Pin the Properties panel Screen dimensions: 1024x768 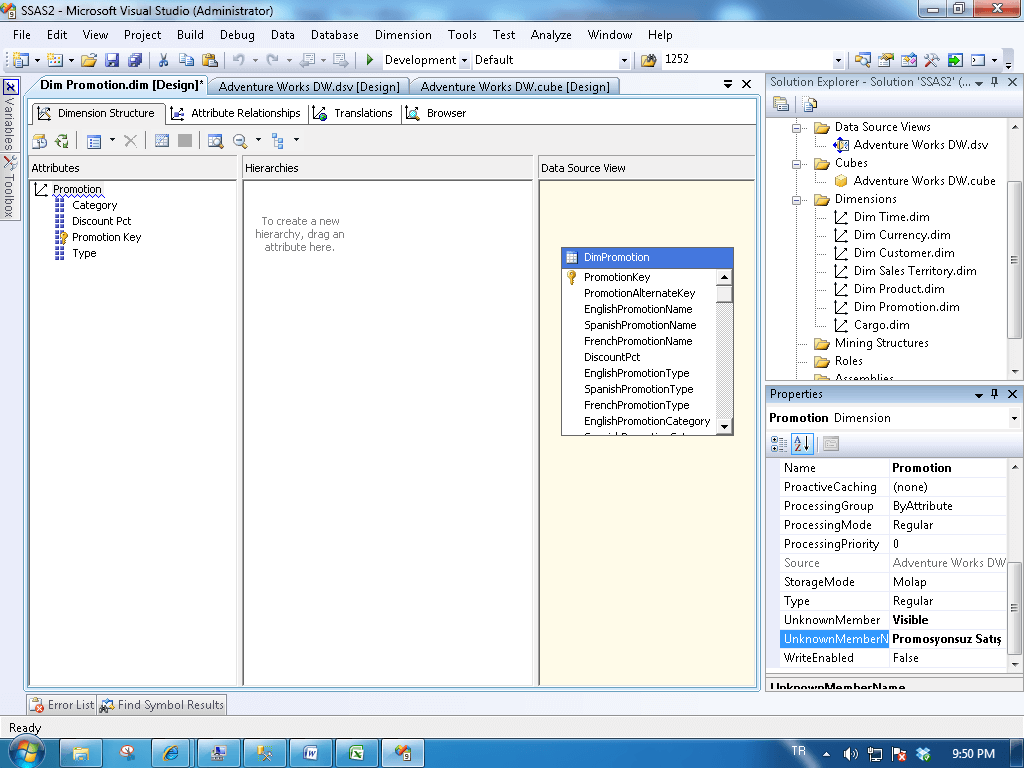pyautogui.click(x=995, y=394)
